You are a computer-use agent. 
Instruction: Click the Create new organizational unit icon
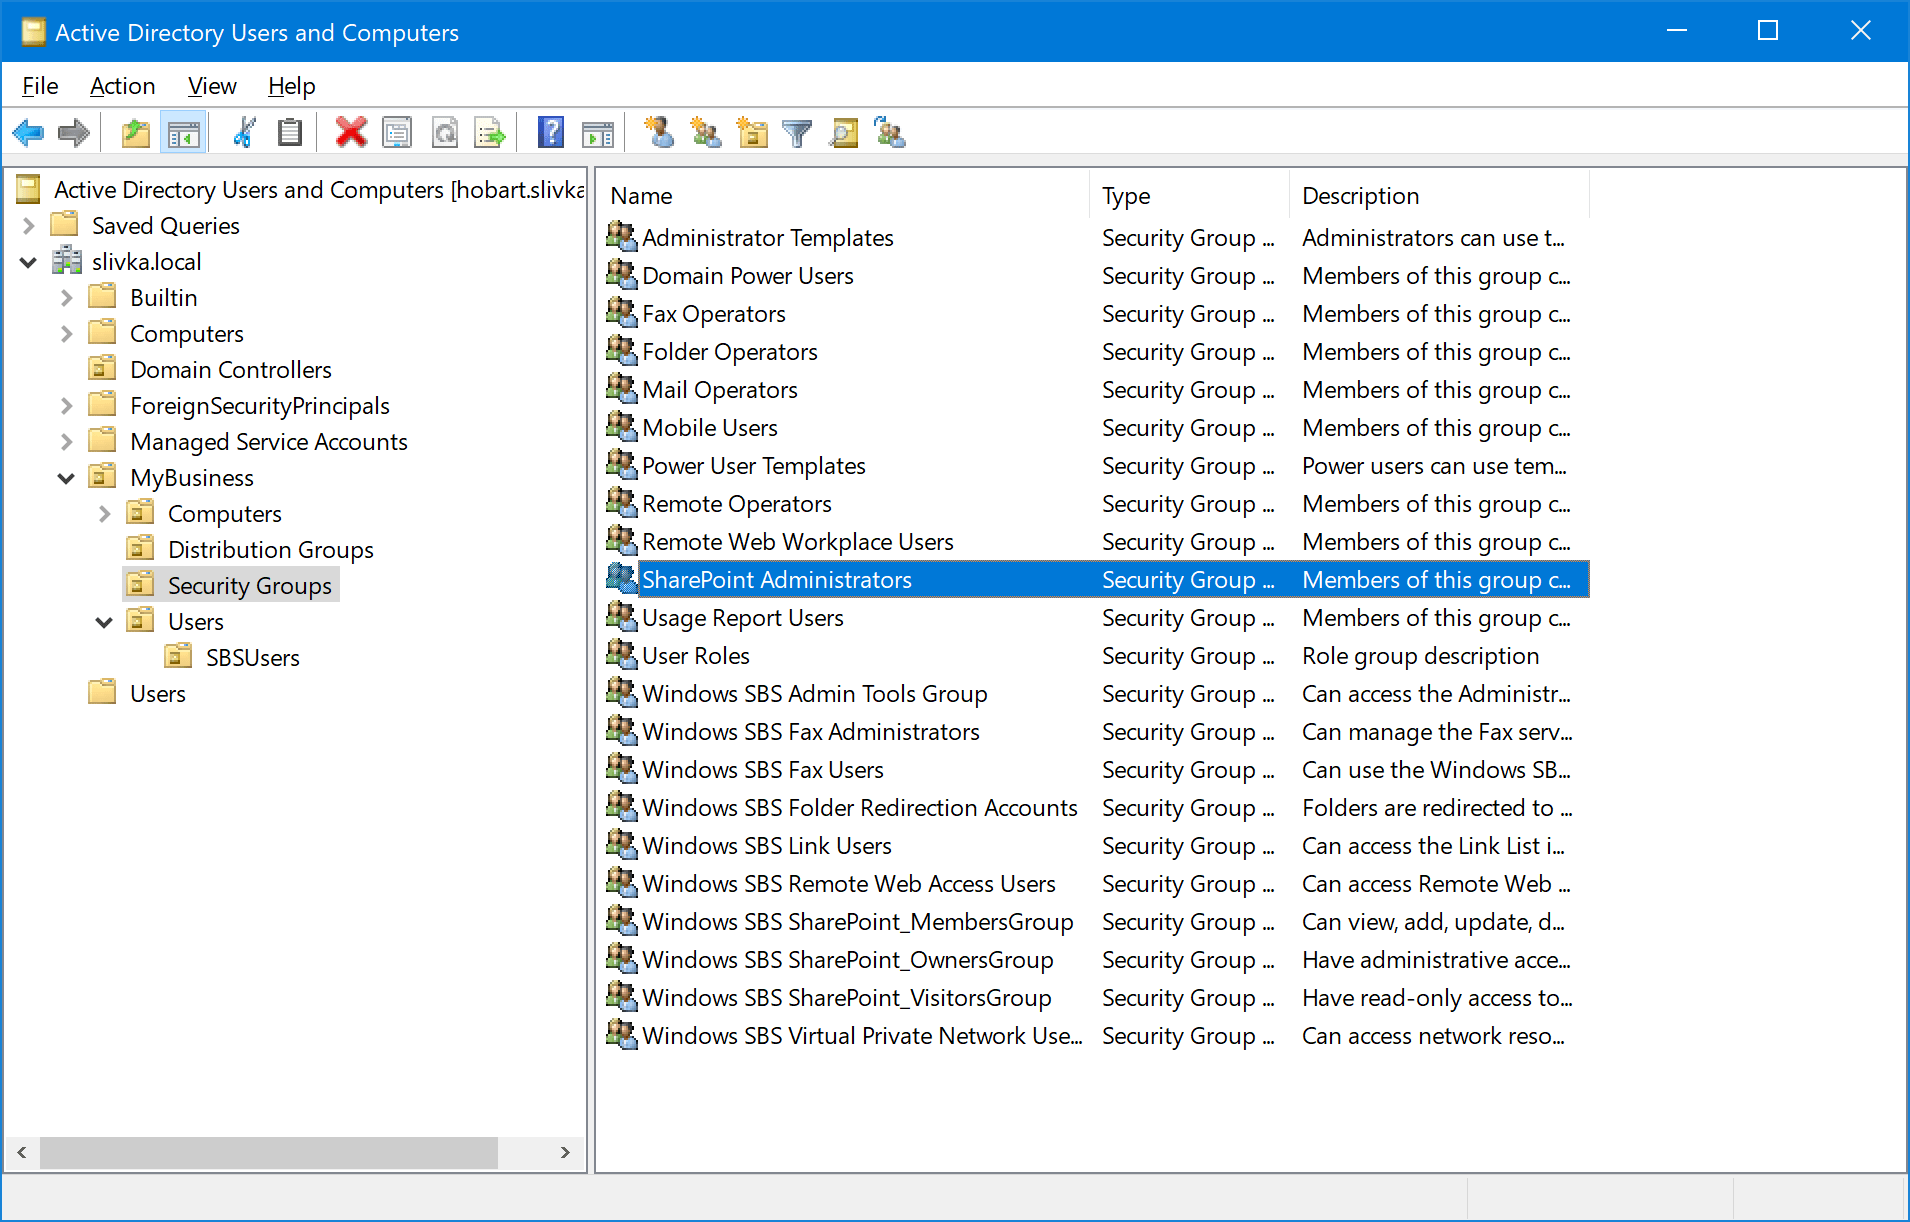(x=752, y=132)
